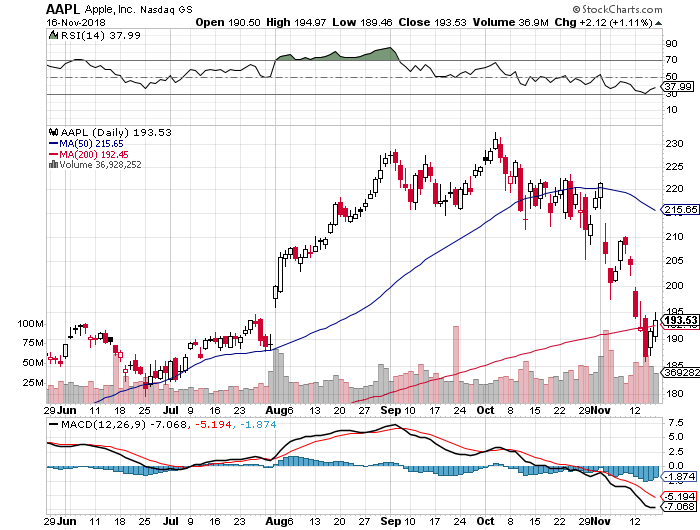Click the 193.53 last price axis tag
The width and height of the screenshot is (700, 530).
pos(681,320)
